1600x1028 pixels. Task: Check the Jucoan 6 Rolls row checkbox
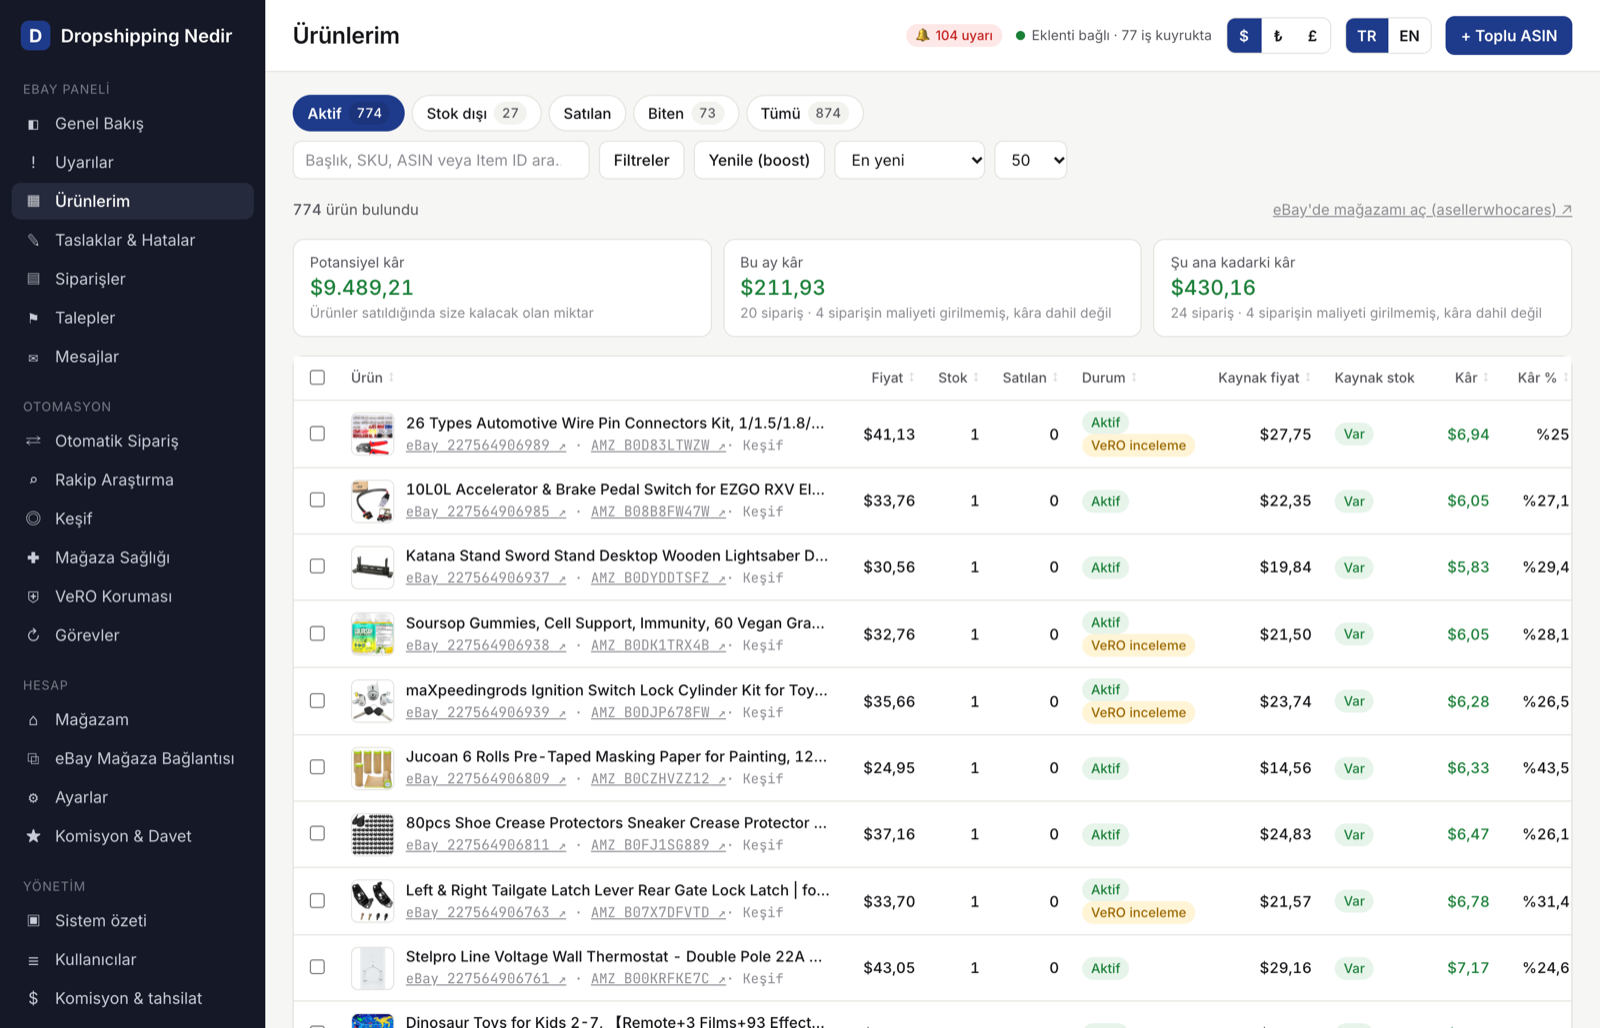[x=317, y=767]
